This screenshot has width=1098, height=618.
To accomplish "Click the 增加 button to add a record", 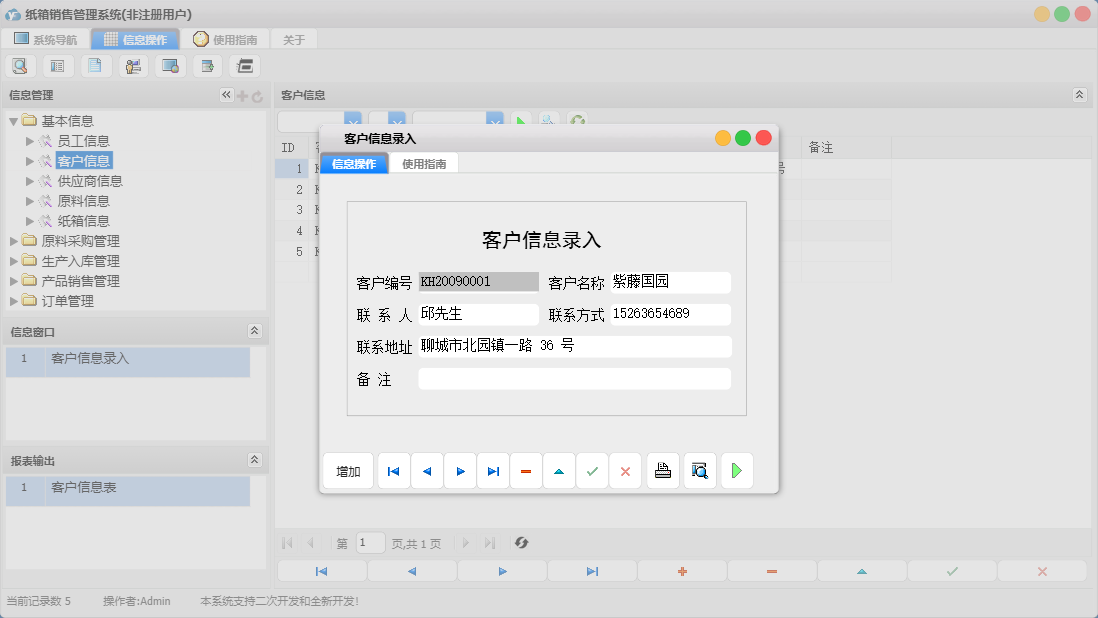I will [x=347, y=470].
